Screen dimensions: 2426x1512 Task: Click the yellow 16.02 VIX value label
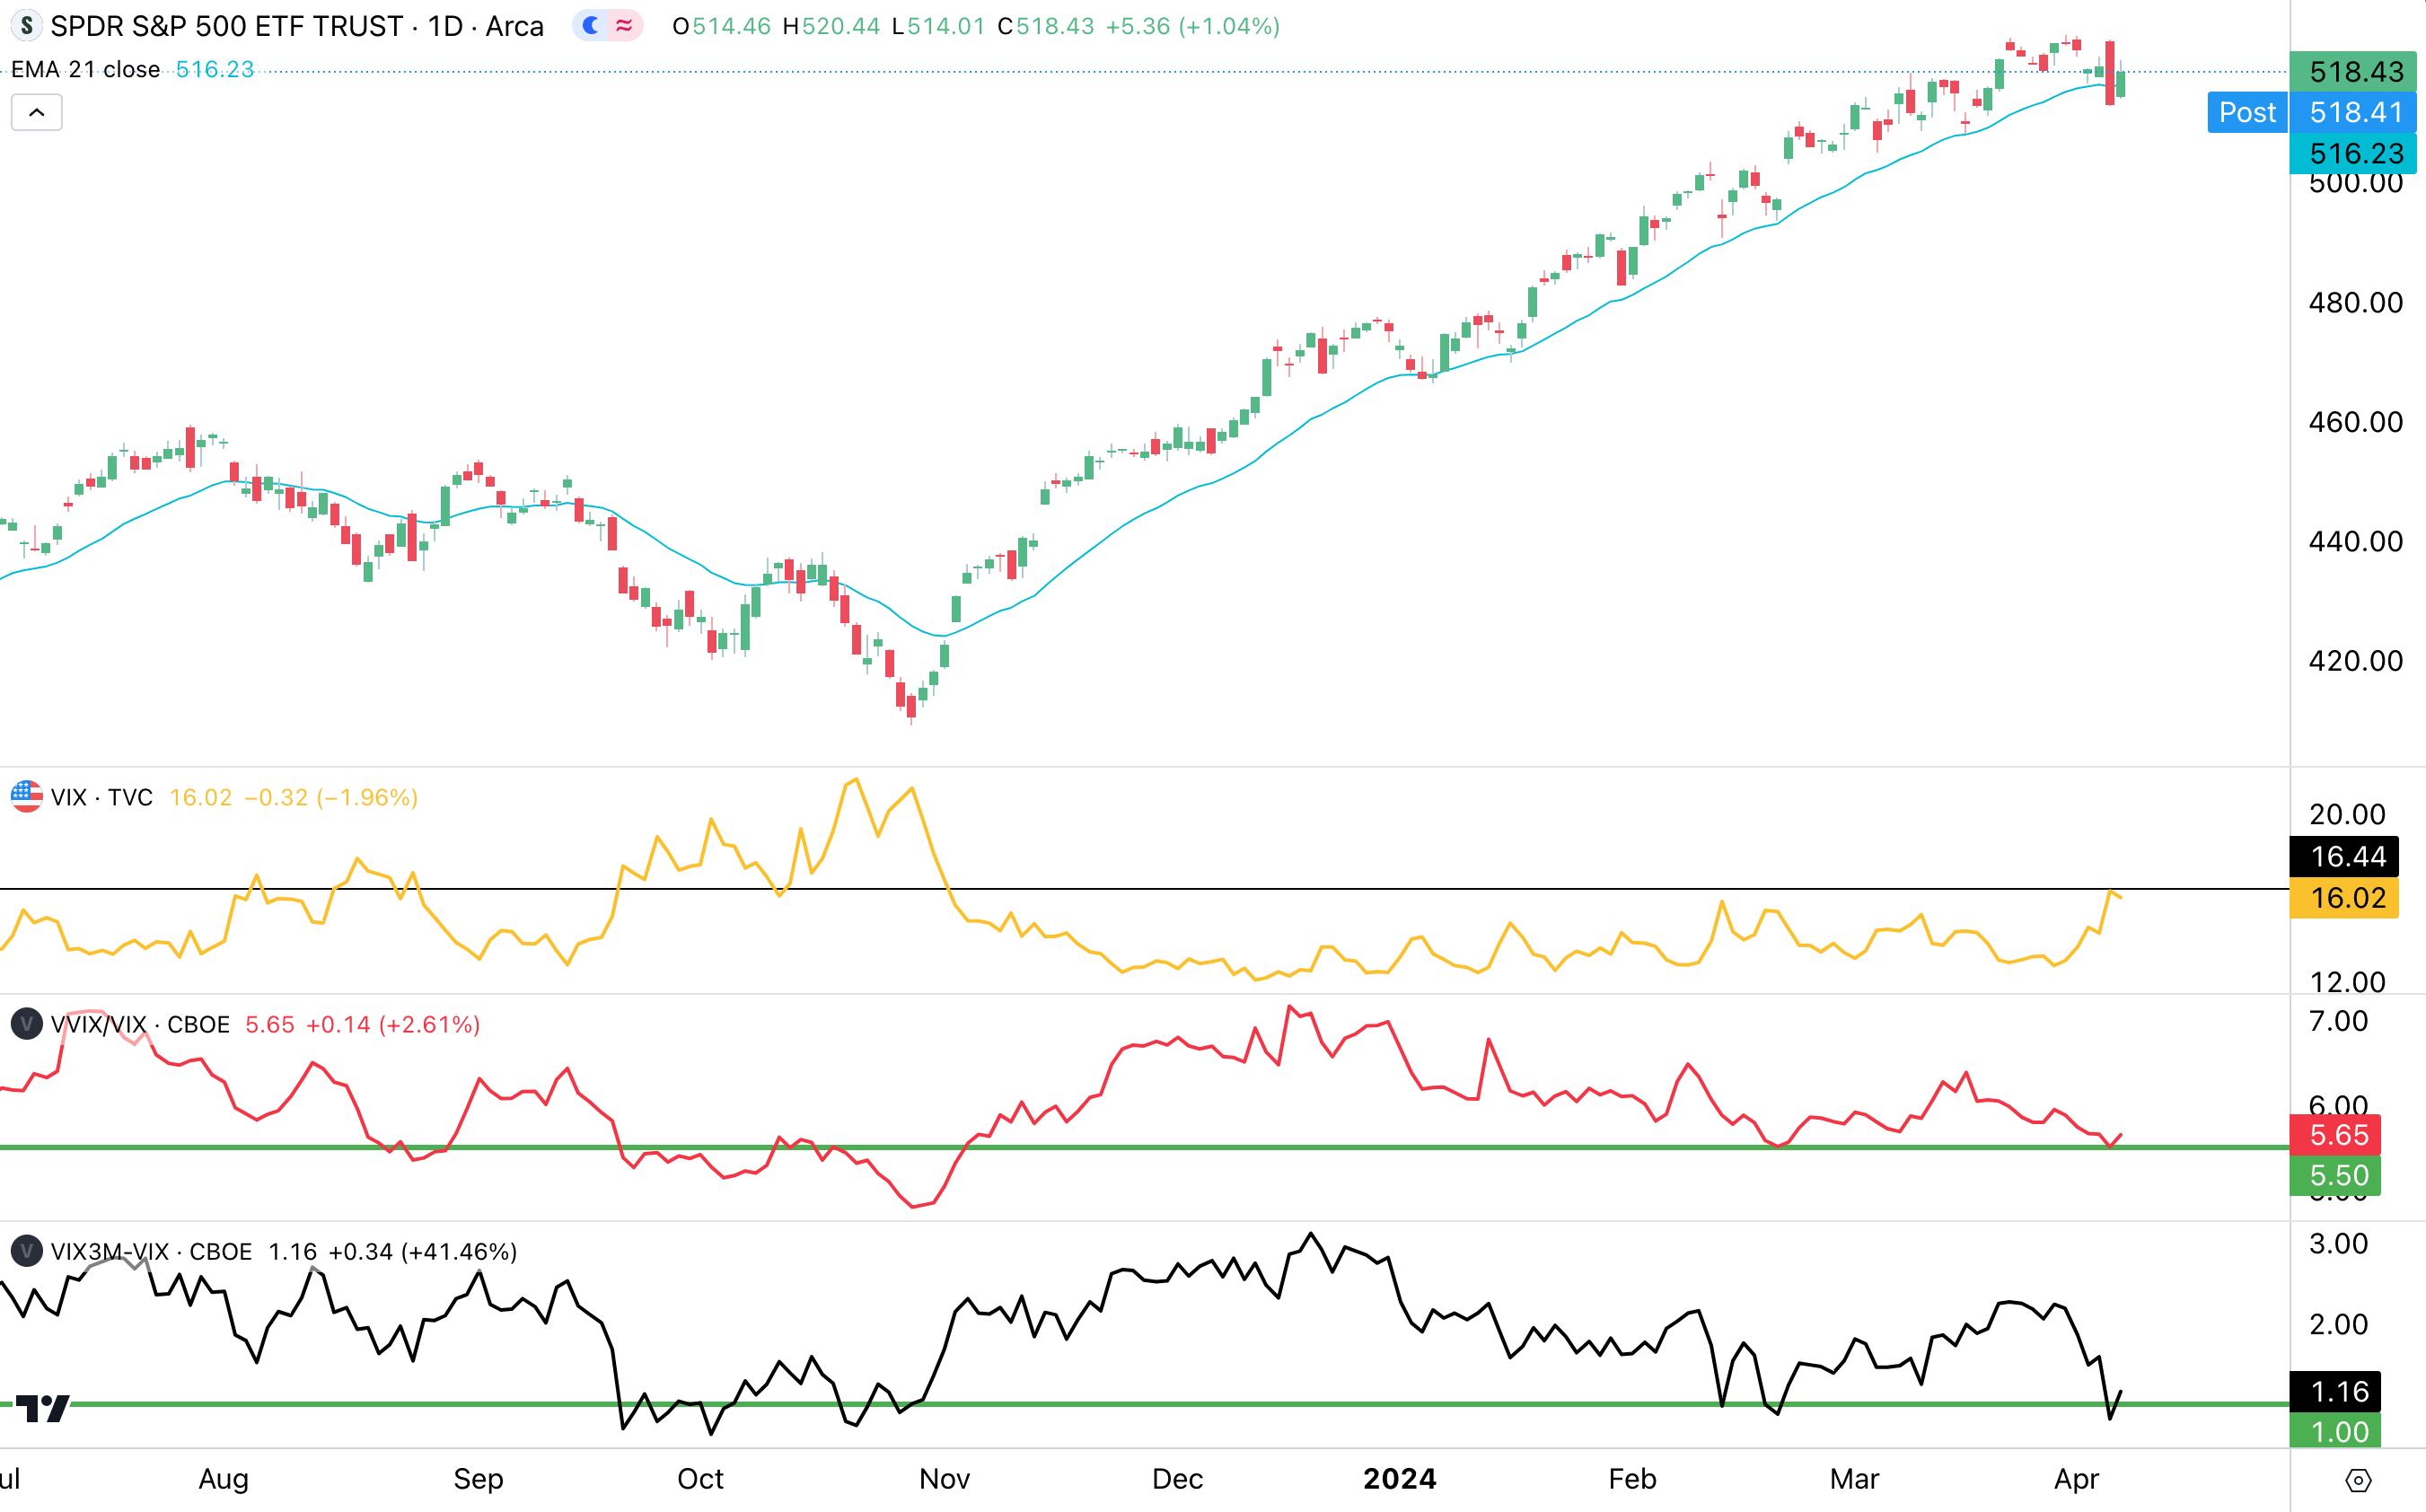2344,897
